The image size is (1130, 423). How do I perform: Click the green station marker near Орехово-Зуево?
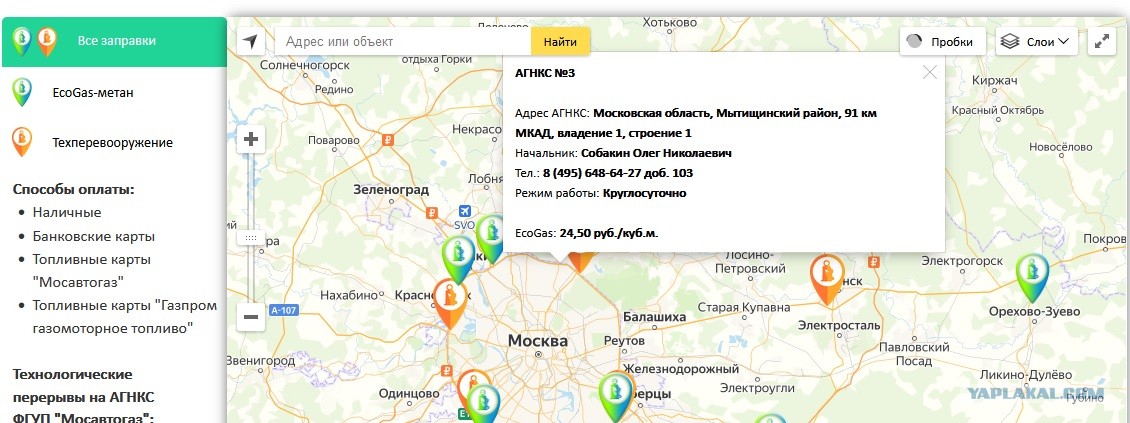pyautogui.click(x=1033, y=277)
